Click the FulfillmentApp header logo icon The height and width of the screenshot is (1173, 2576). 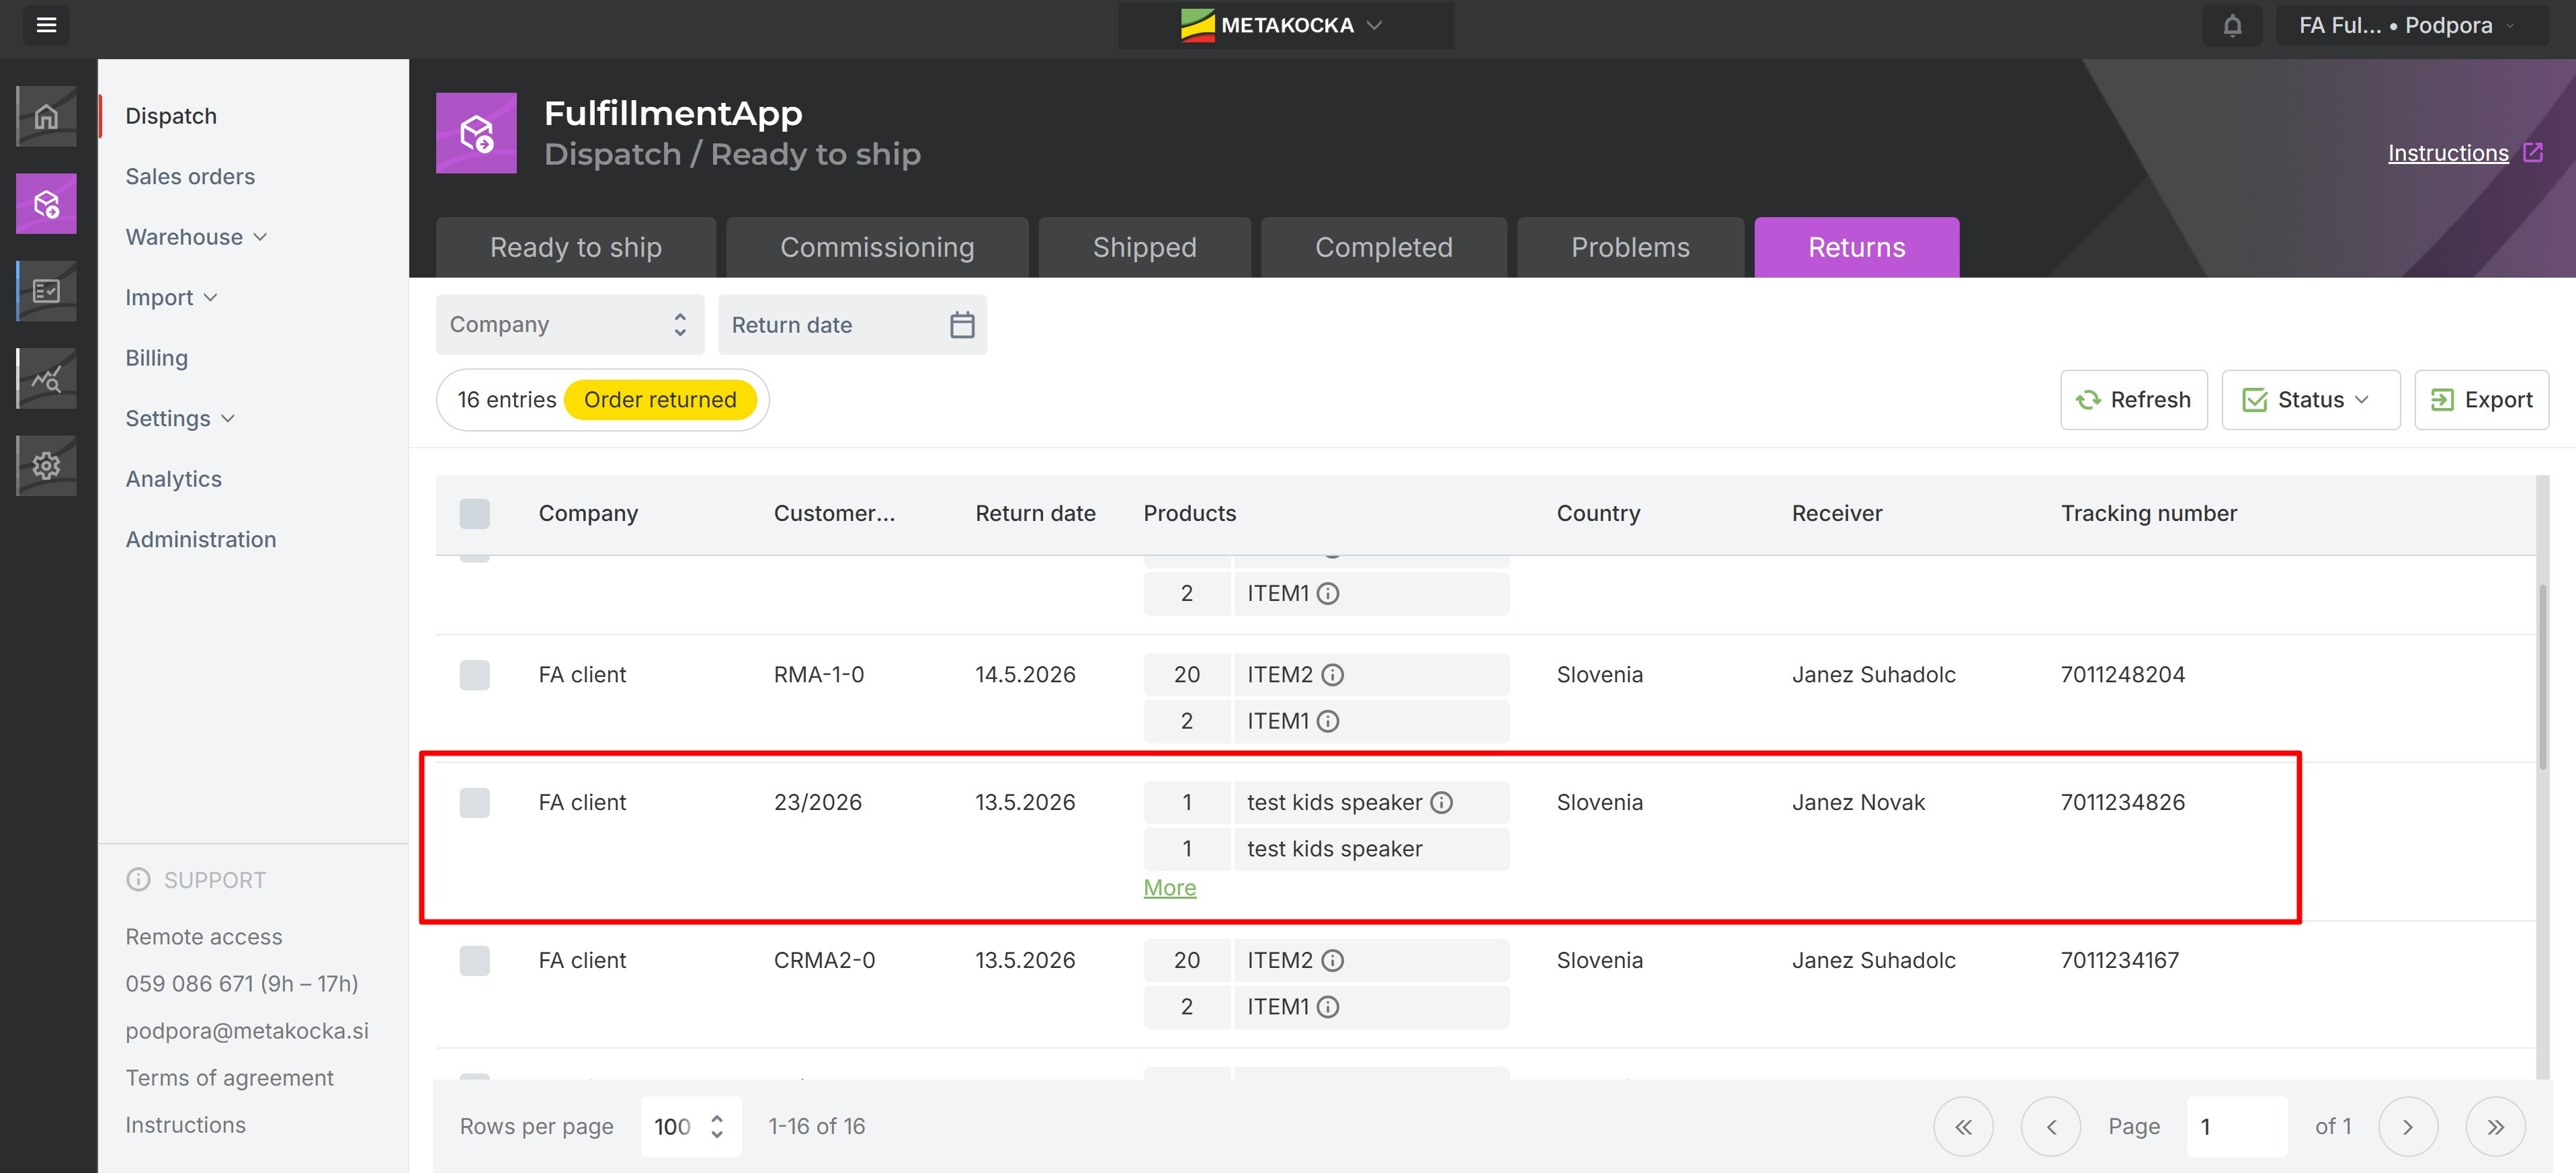click(x=476, y=133)
